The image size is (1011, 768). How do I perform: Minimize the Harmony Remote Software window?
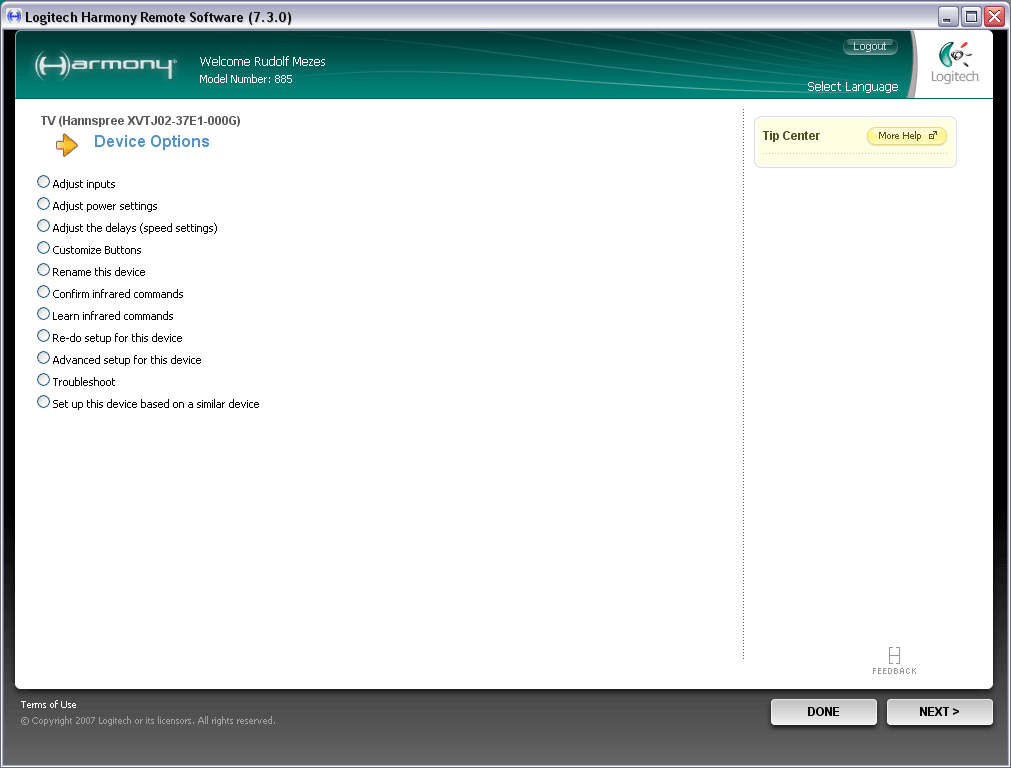pos(947,17)
